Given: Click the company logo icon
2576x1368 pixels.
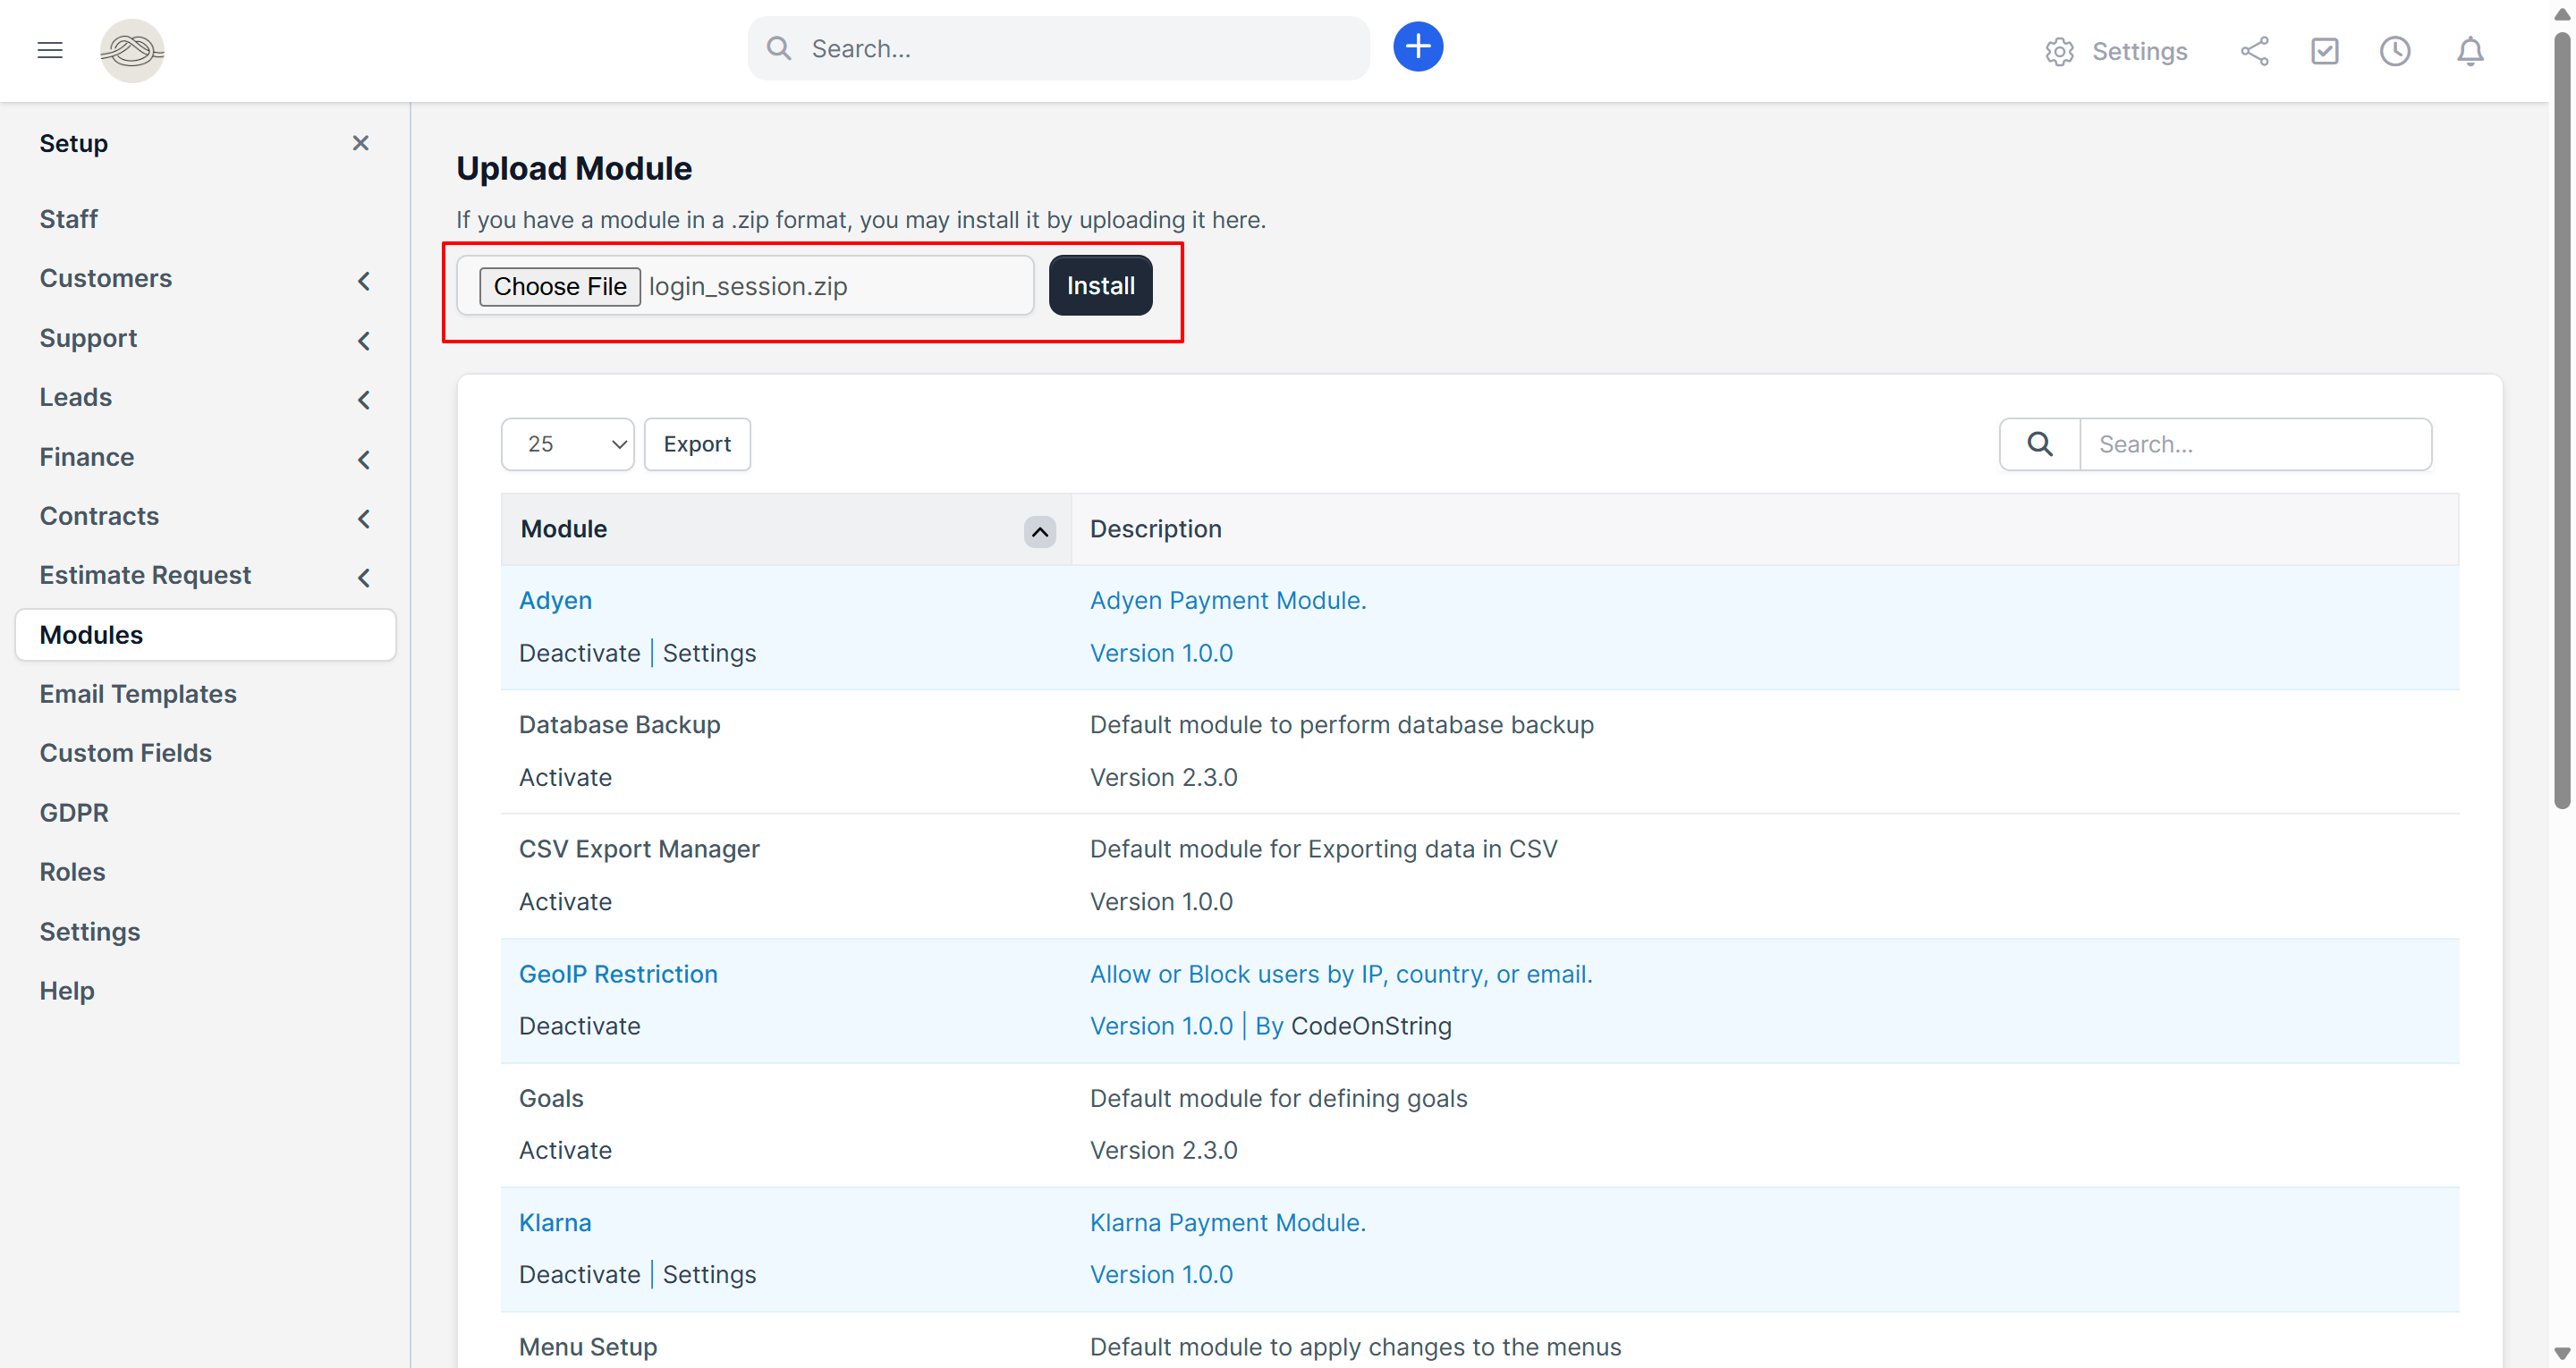Looking at the screenshot, I should coord(132,50).
